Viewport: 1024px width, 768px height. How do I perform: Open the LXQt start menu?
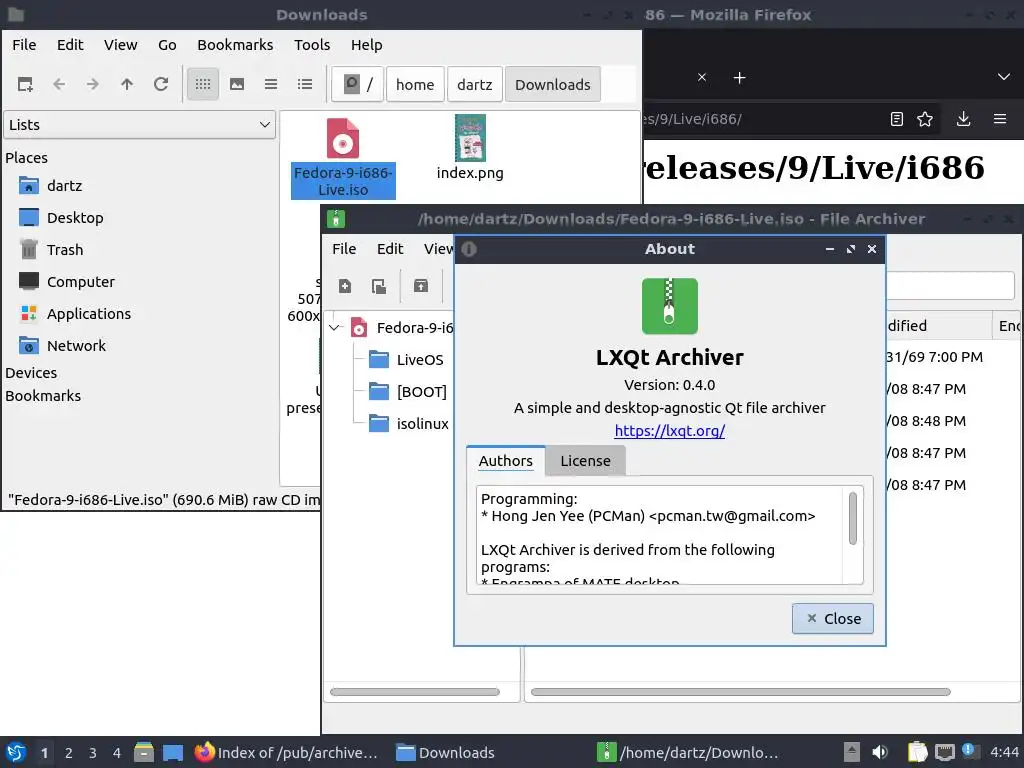(x=16, y=752)
